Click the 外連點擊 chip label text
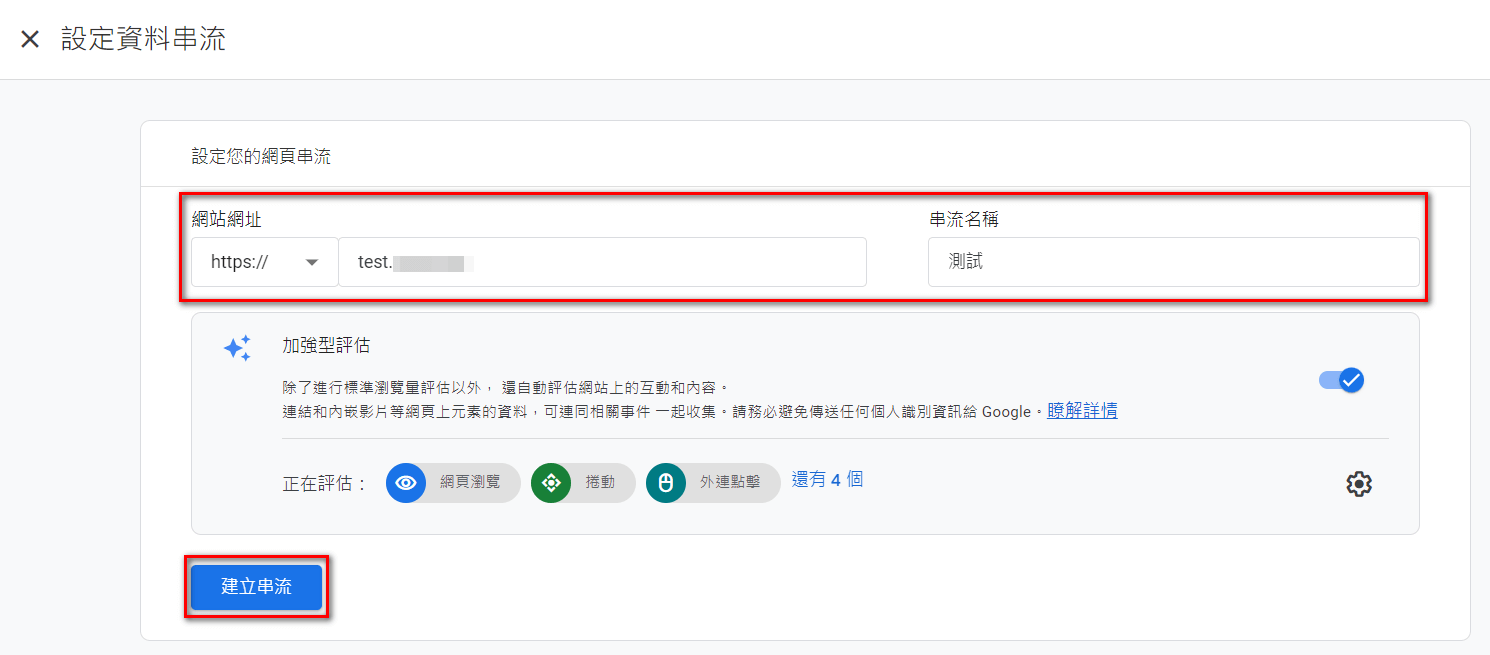This screenshot has width=1490, height=655. coord(730,483)
